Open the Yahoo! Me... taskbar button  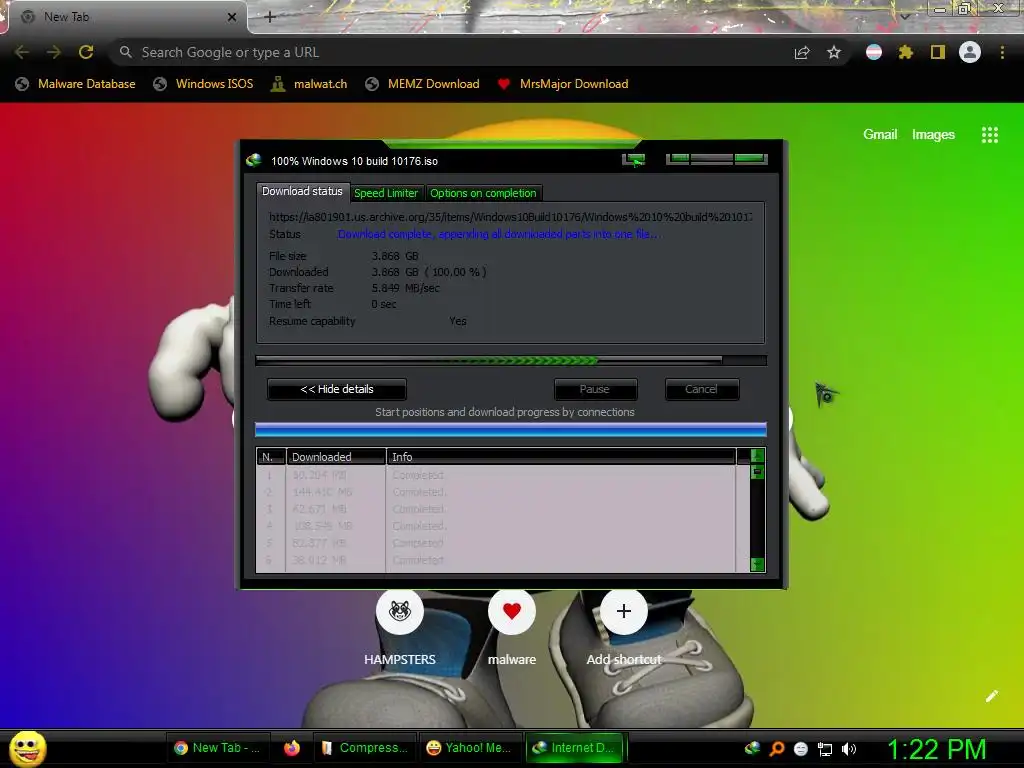[x=470, y=748]
